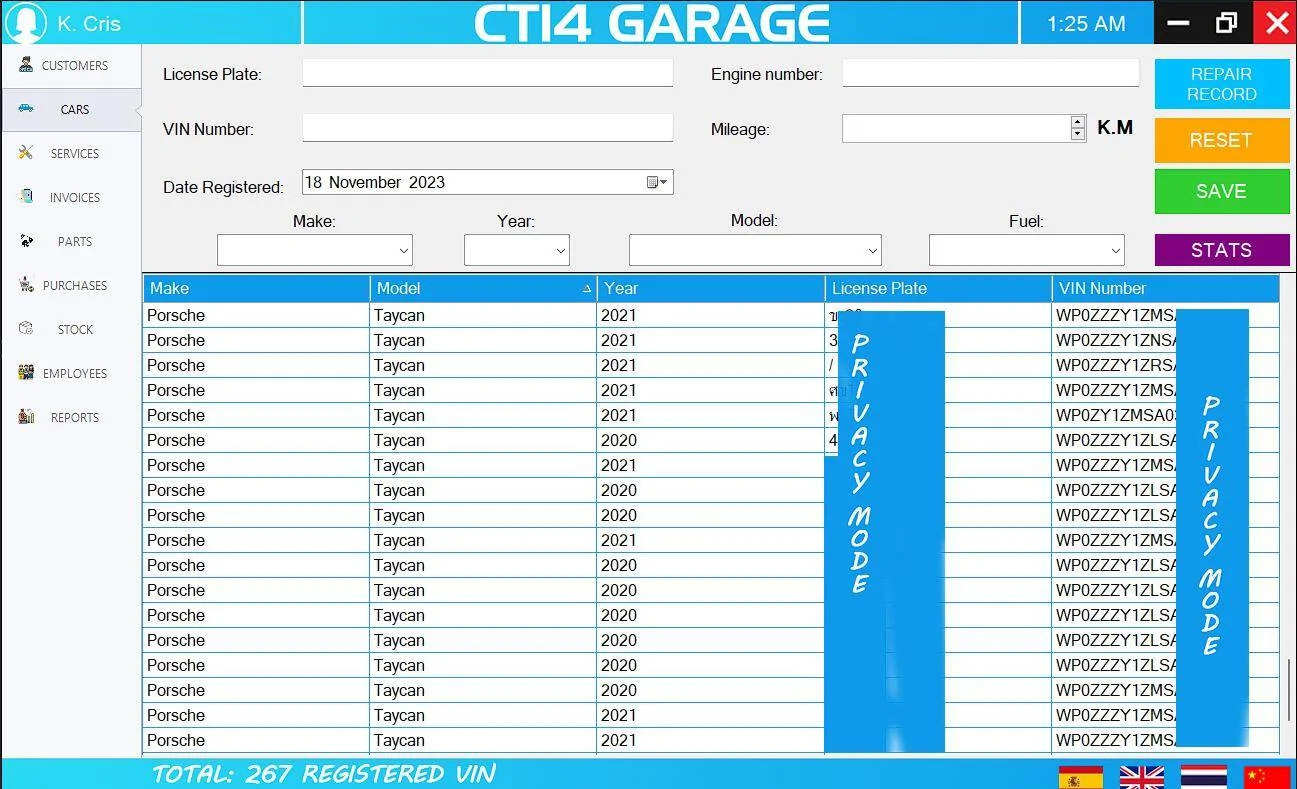
Task: Expand the Model dropdown
Action: tap(873, 250)
